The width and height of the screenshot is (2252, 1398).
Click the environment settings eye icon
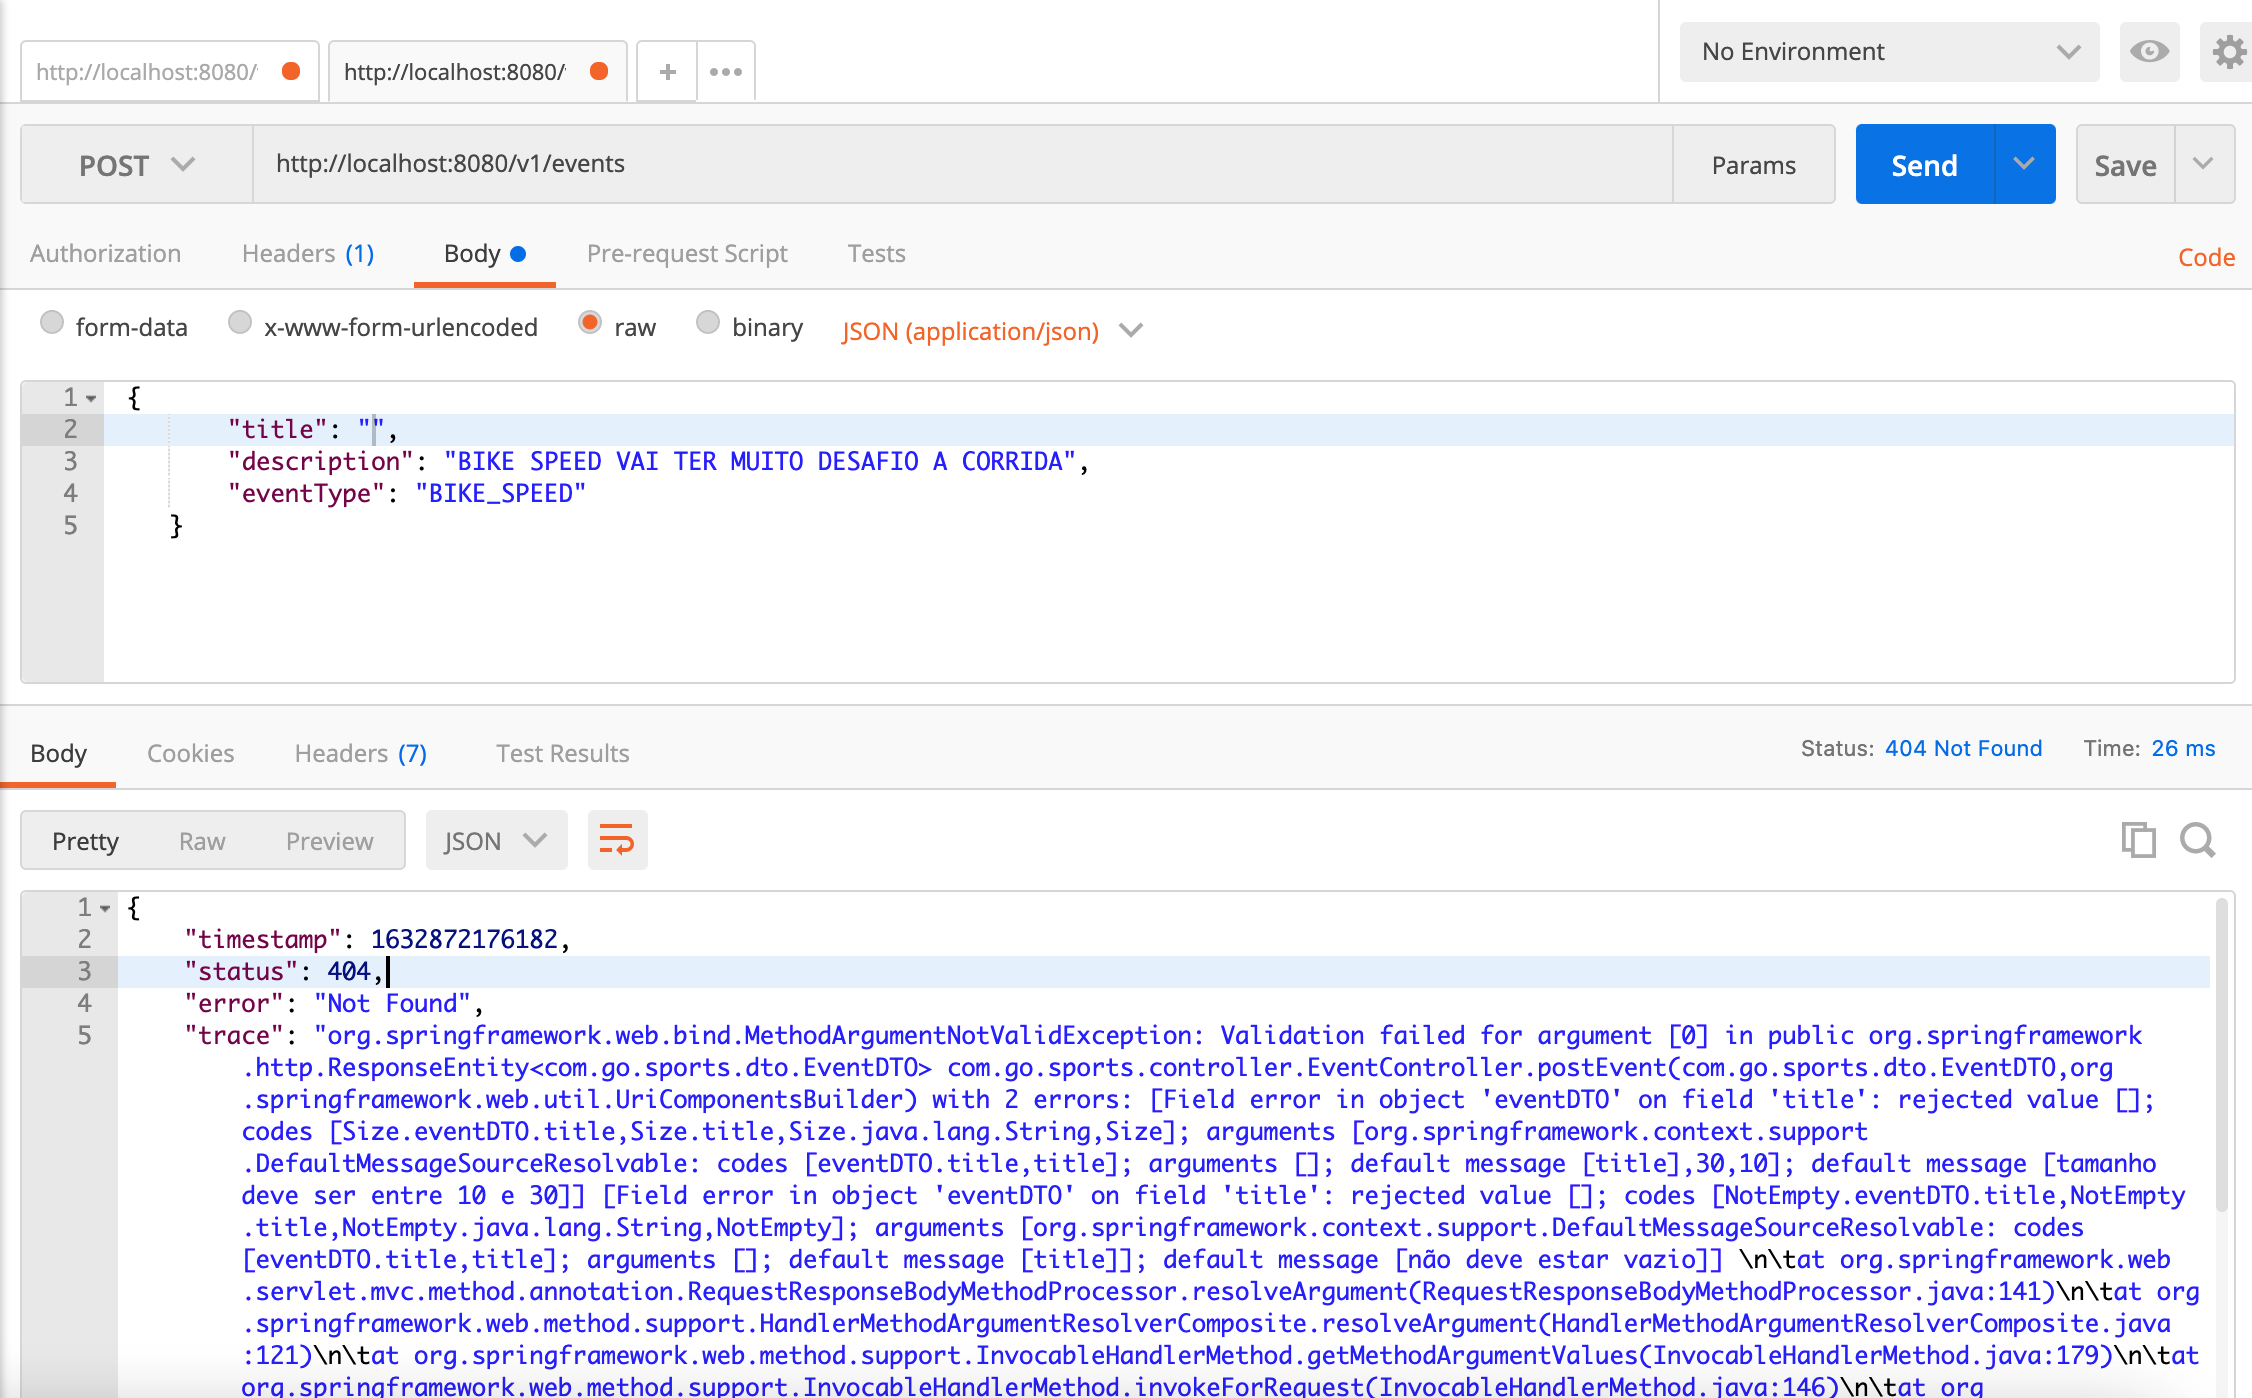2149,52
